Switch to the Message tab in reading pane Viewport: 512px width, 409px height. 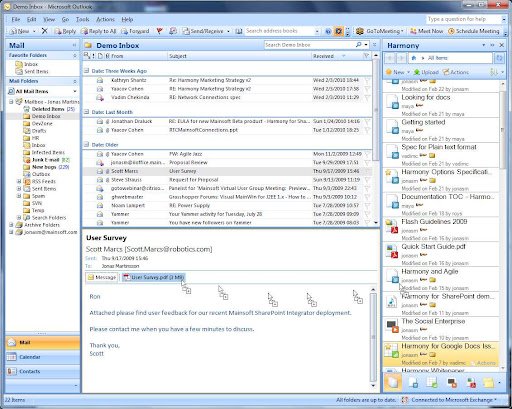tap(101, 277)
